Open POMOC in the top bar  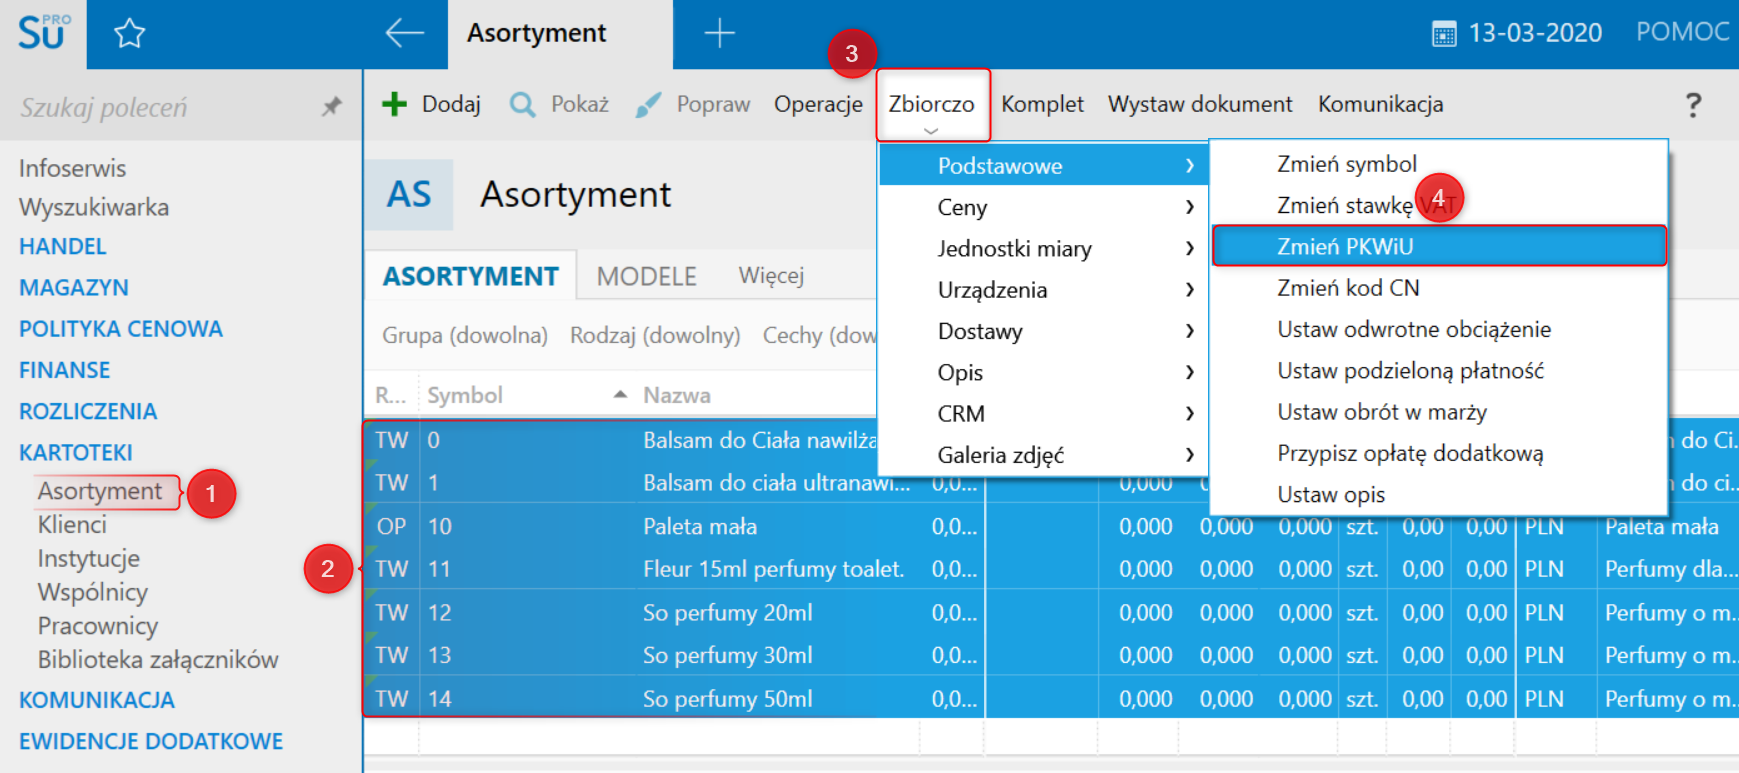1683,32
